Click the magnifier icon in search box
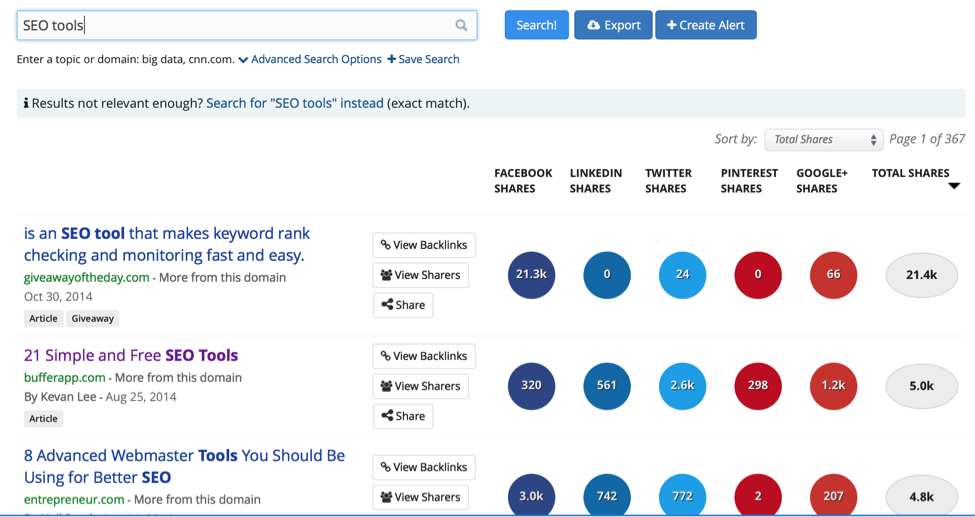 pos(461,25)
